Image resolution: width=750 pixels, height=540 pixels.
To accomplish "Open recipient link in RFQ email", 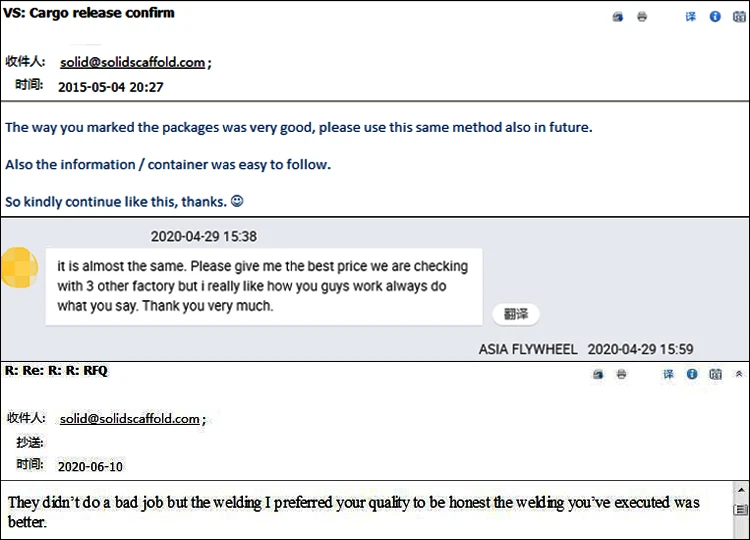I will coord(129,419).
